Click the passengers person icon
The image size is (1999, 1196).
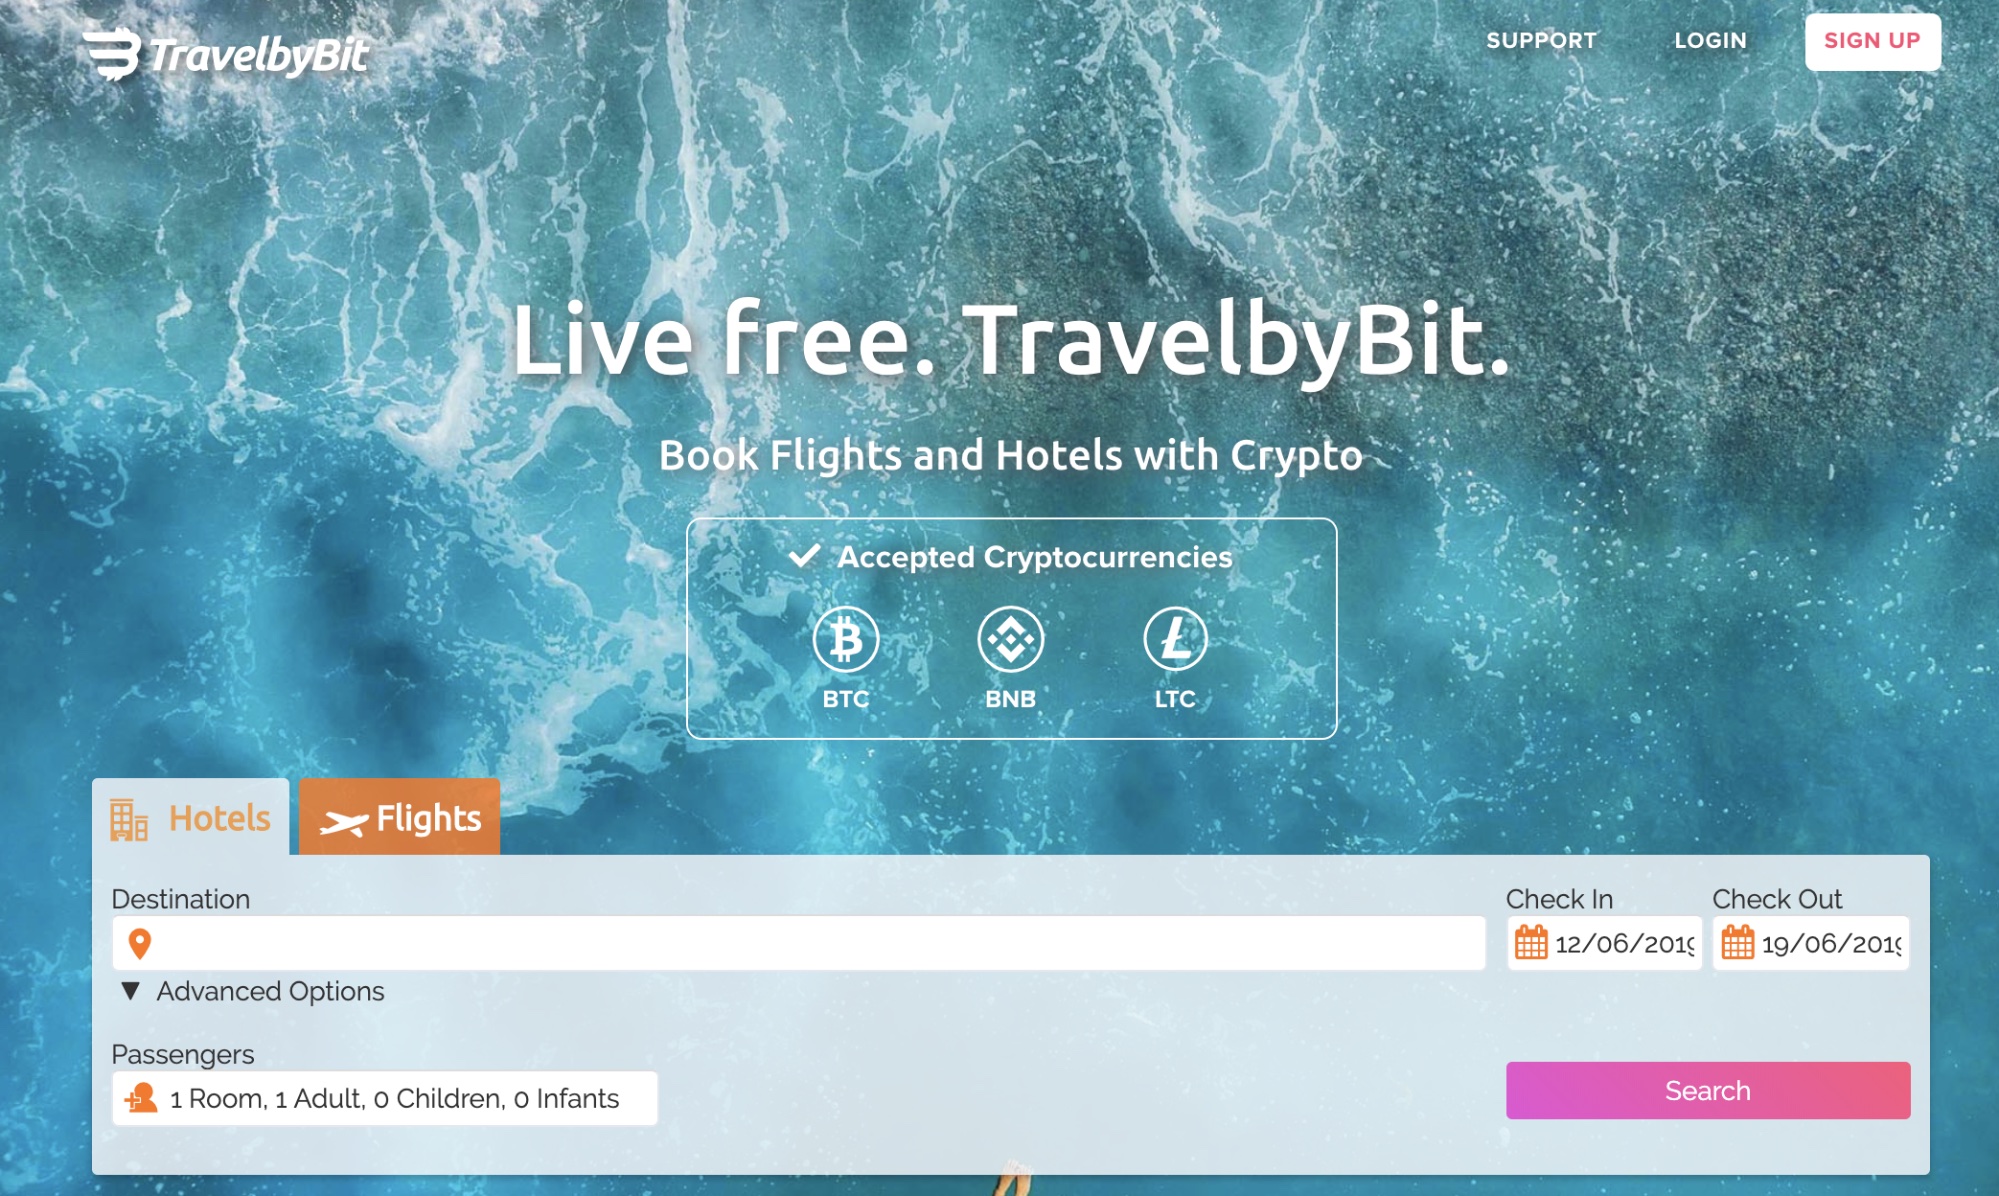pyautogui.click(x=141, y=1098)
